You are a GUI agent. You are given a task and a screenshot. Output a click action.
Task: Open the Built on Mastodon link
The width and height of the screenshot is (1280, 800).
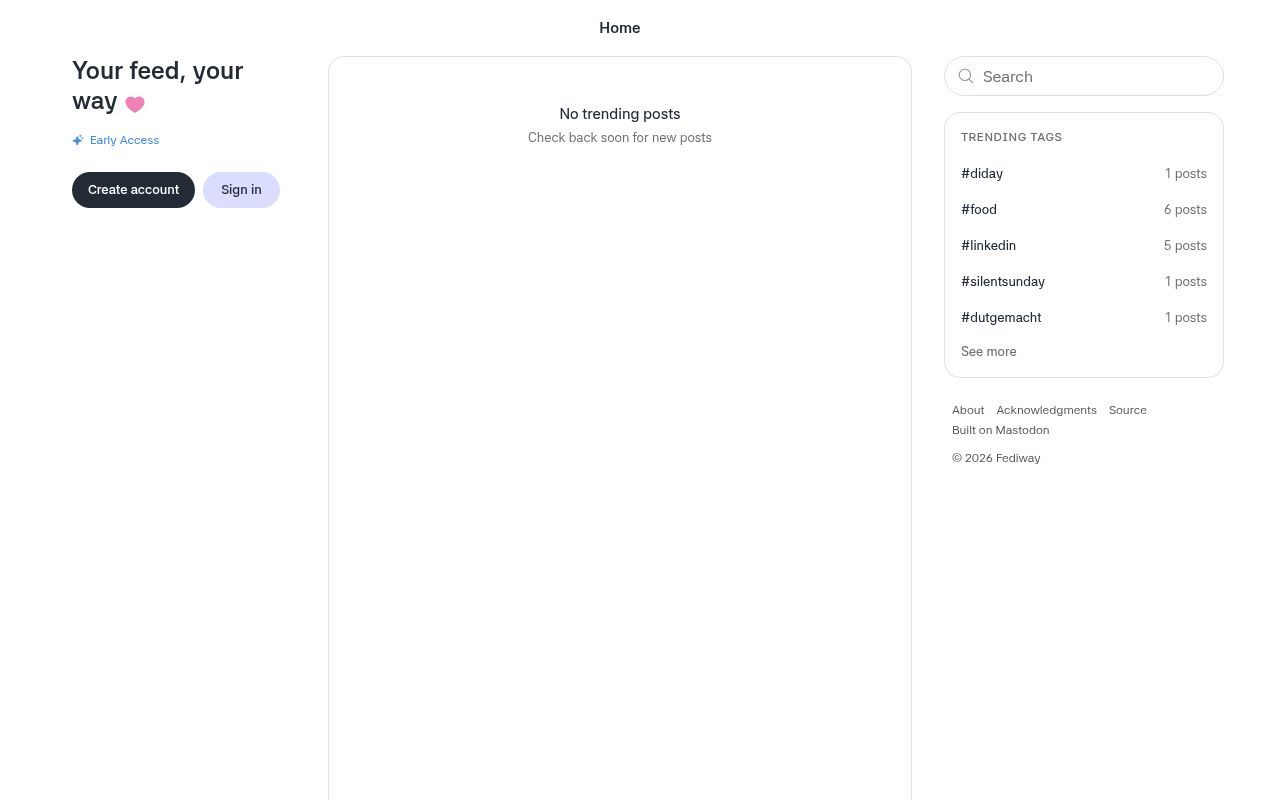pyautogui.click(x=1000, y=430)
